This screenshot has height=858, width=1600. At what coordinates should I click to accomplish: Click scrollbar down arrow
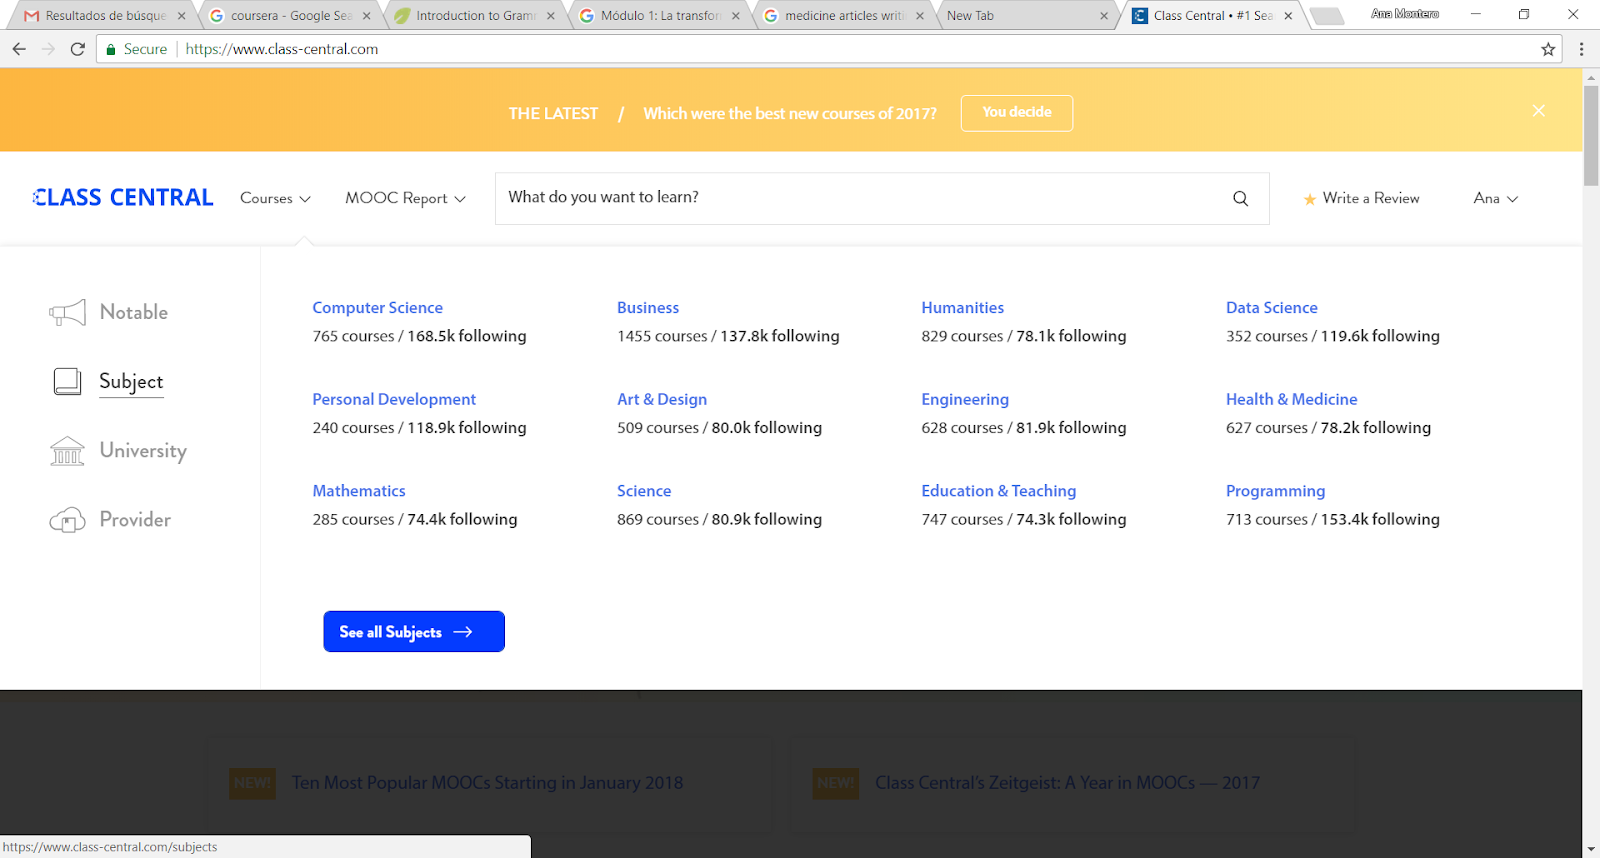tap(1591, 849)
